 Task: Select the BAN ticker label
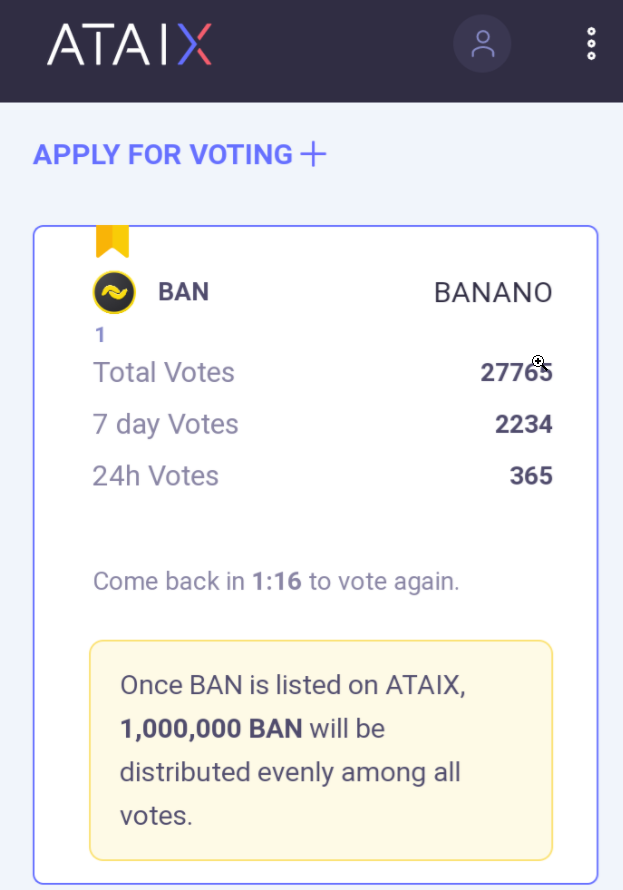(183, 292)
